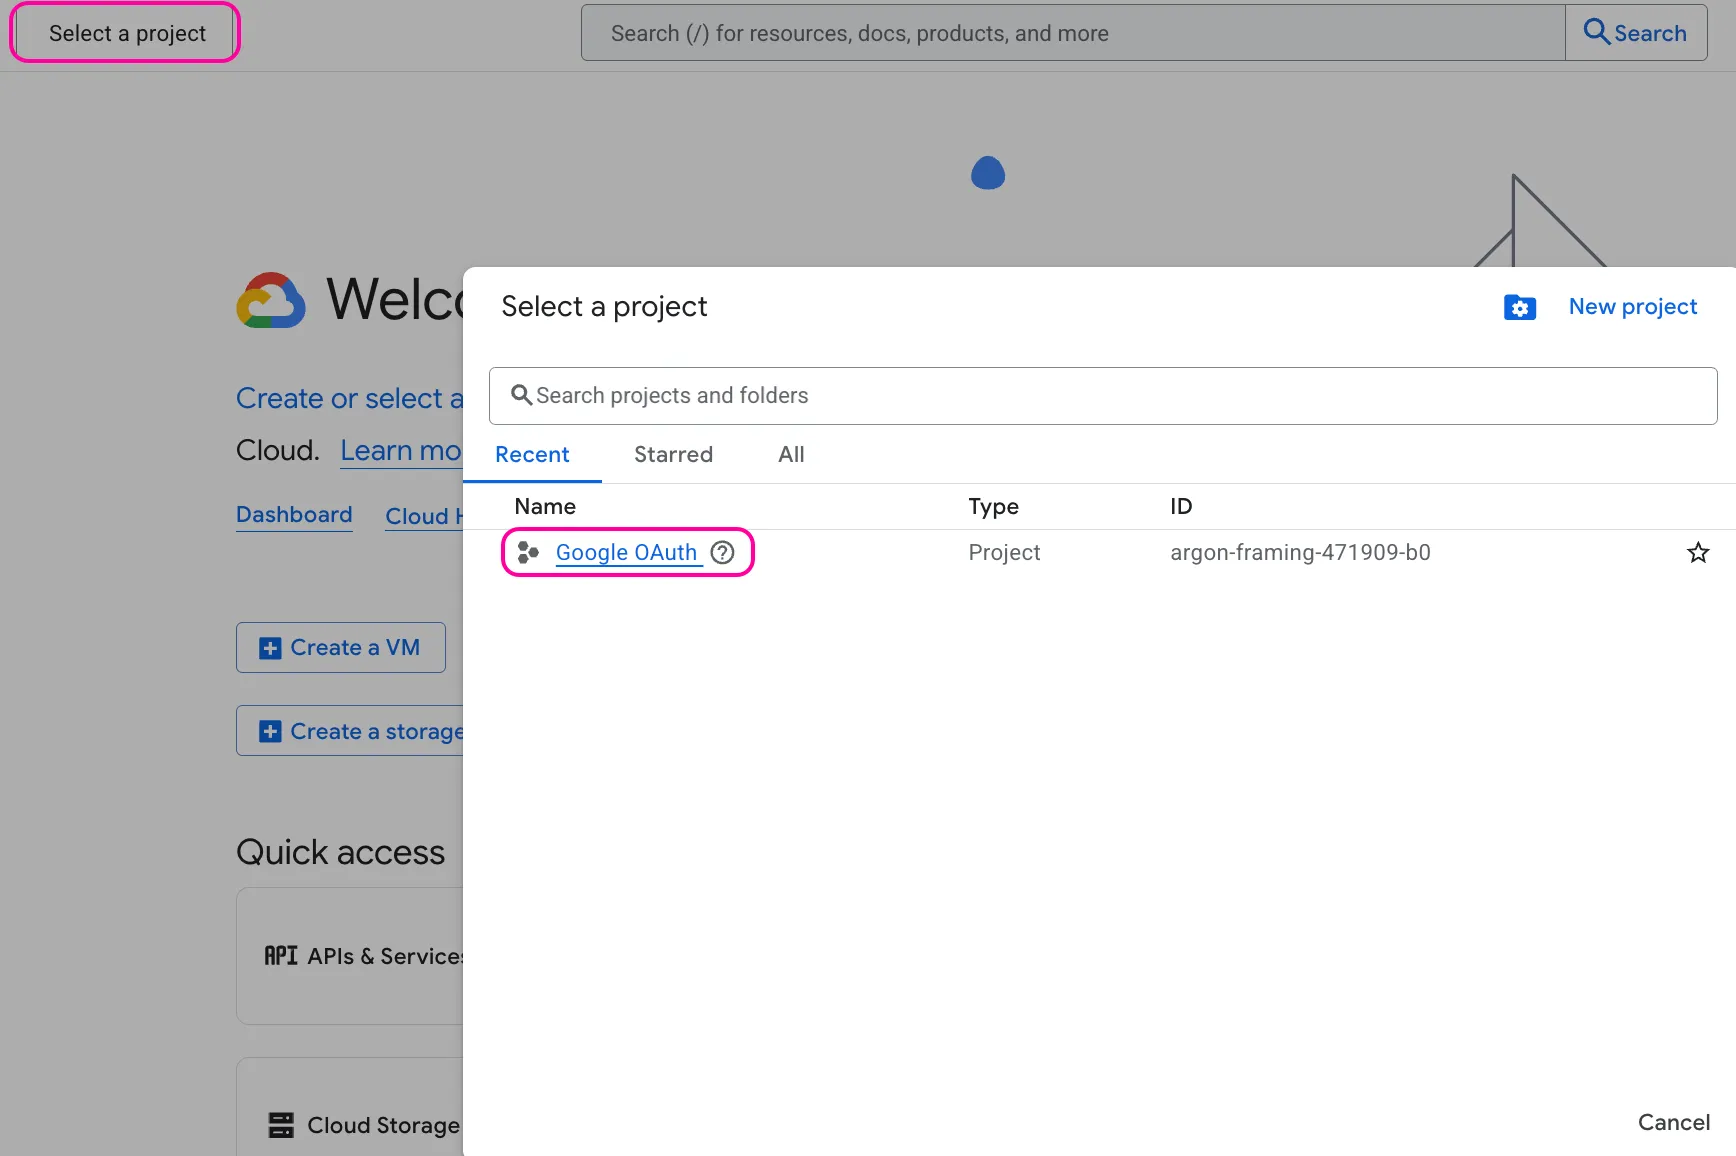Star the Google OAuth project
Image resolution: width=1736 pixels, height=1156 pixels.
pyautogui.click(x=1697, y=553)
